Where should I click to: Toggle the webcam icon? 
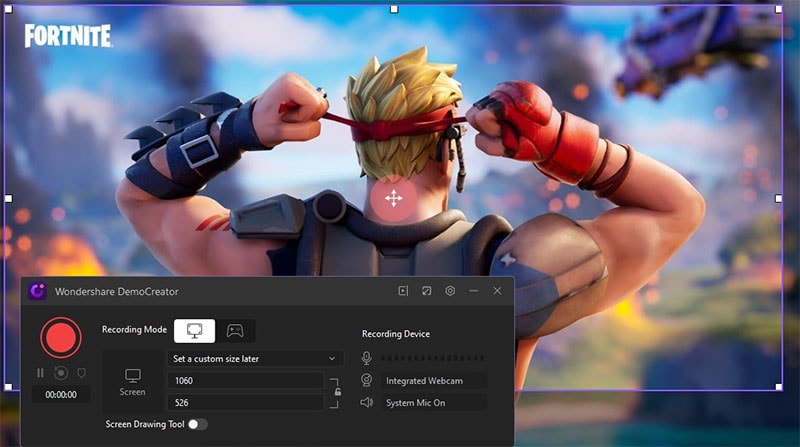[366, 380]
